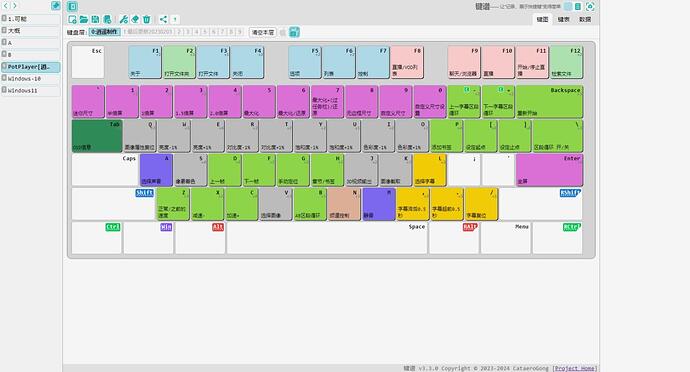Select the 大概 entry in the sidebar
This screenshot has width=690, height=372.
(30, 31)
